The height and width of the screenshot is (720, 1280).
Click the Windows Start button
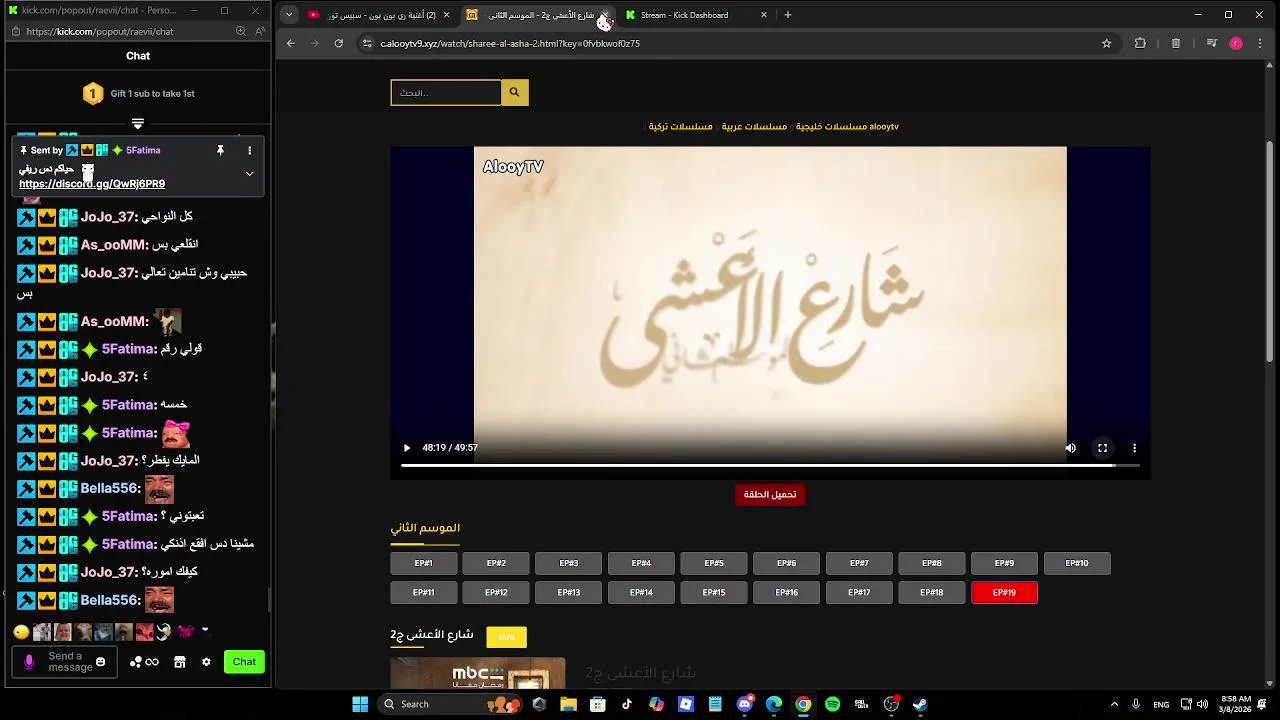tap(360, 704)
